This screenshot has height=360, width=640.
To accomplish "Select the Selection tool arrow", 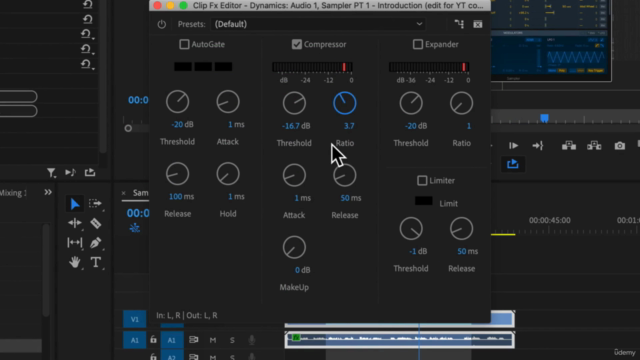I will 75,204.
